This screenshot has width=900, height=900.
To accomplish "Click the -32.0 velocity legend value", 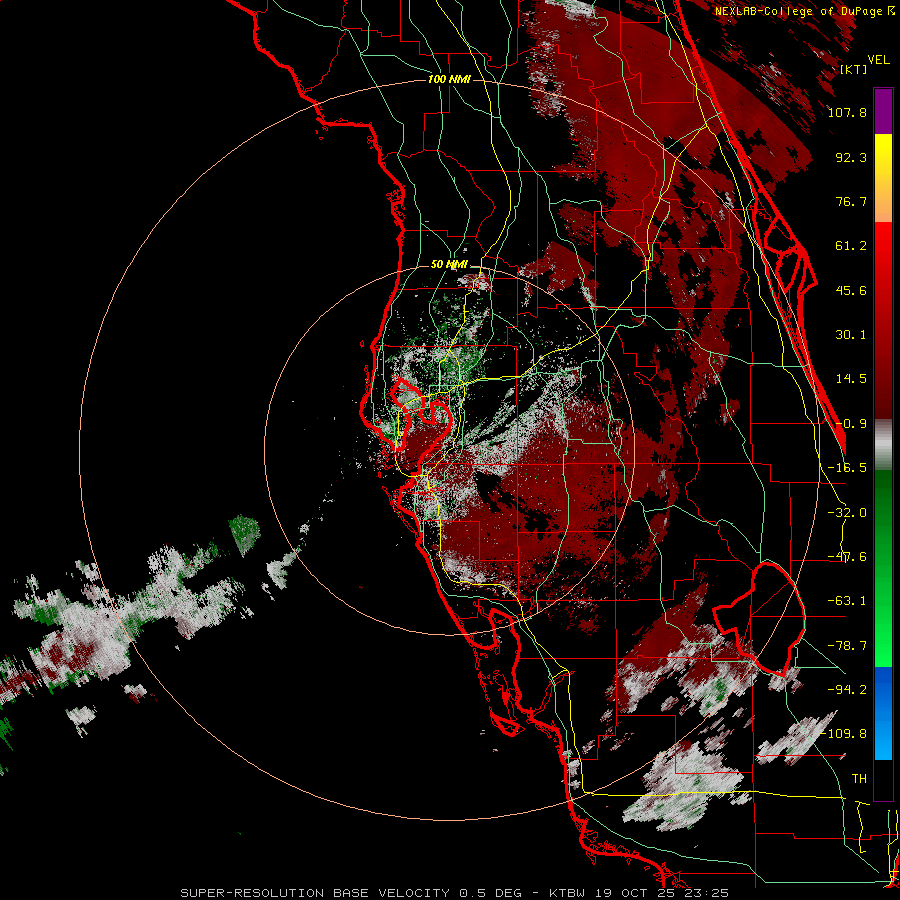I will [847, 513].
